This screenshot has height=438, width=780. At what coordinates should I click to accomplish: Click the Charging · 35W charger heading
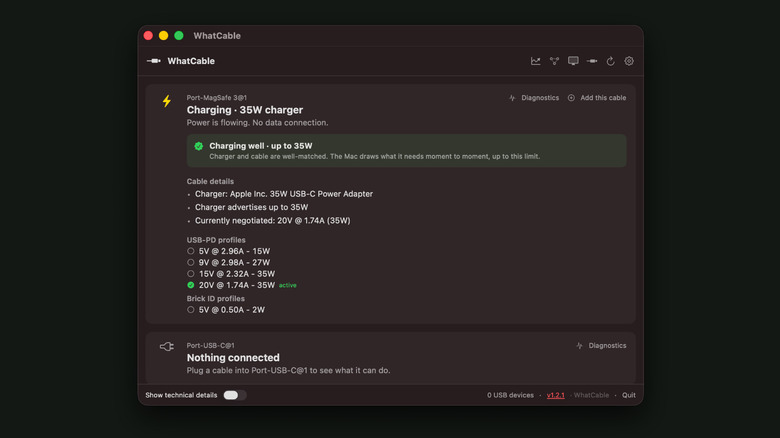pos(245,110)
